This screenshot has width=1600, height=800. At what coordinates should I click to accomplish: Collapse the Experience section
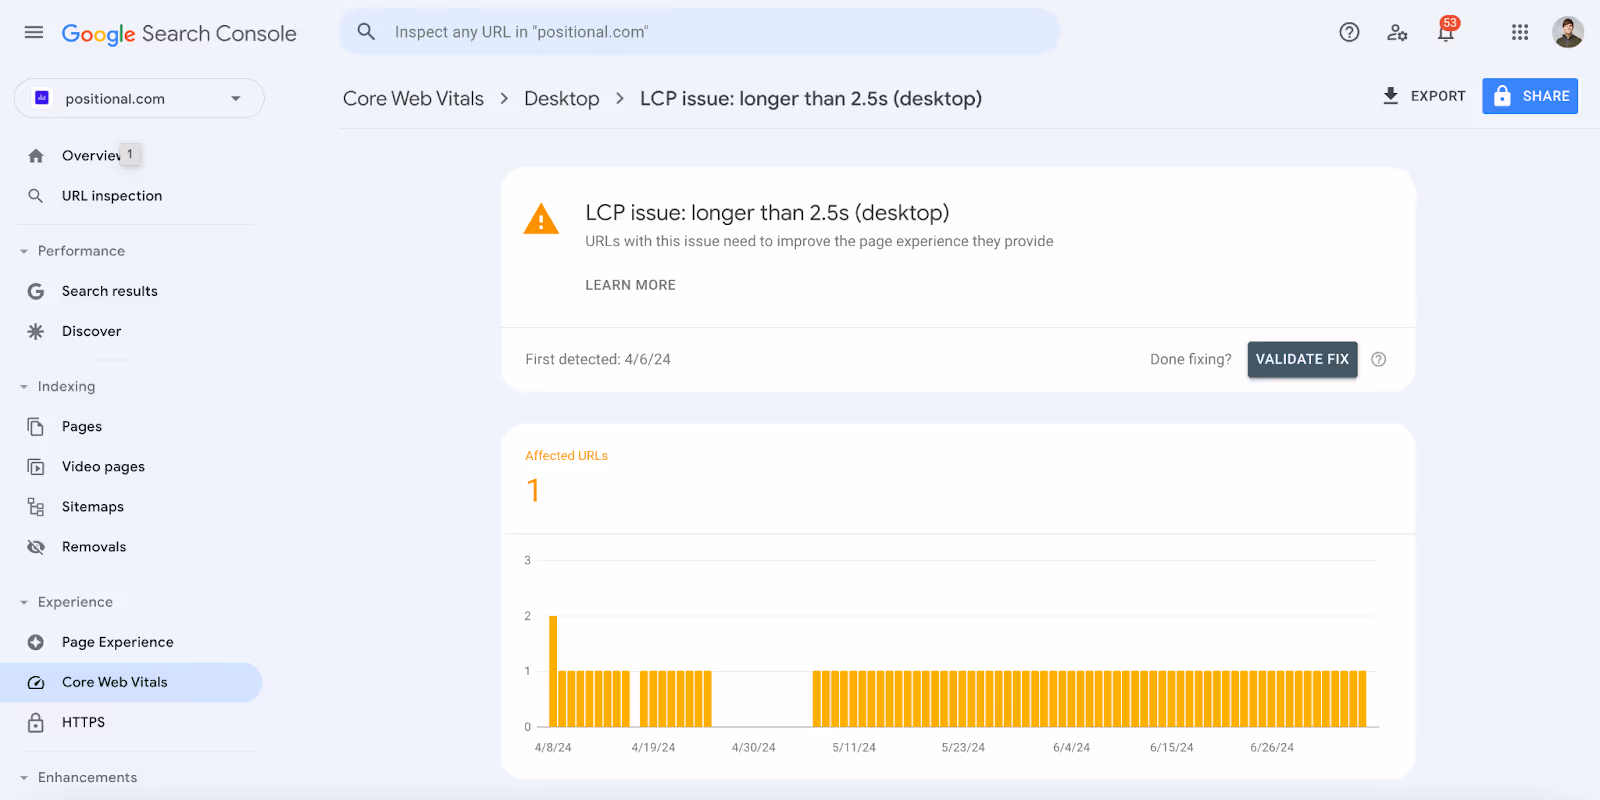(x=24, y=602)
